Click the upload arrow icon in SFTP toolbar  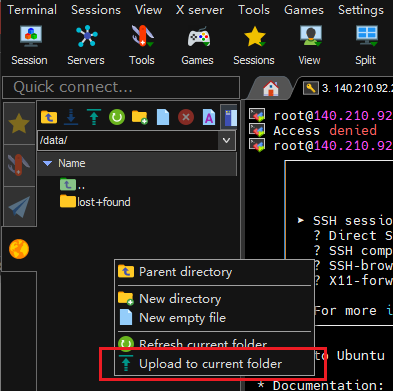coord(94,117)
